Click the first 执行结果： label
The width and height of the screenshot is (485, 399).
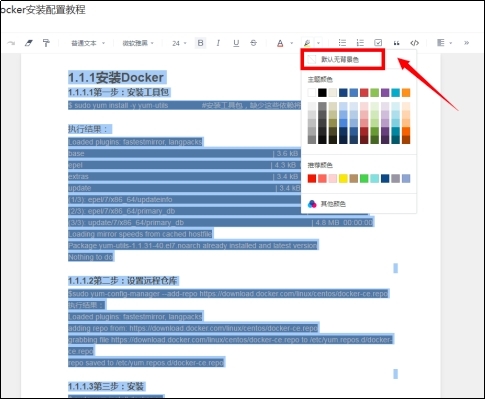[x=89, y=129]
